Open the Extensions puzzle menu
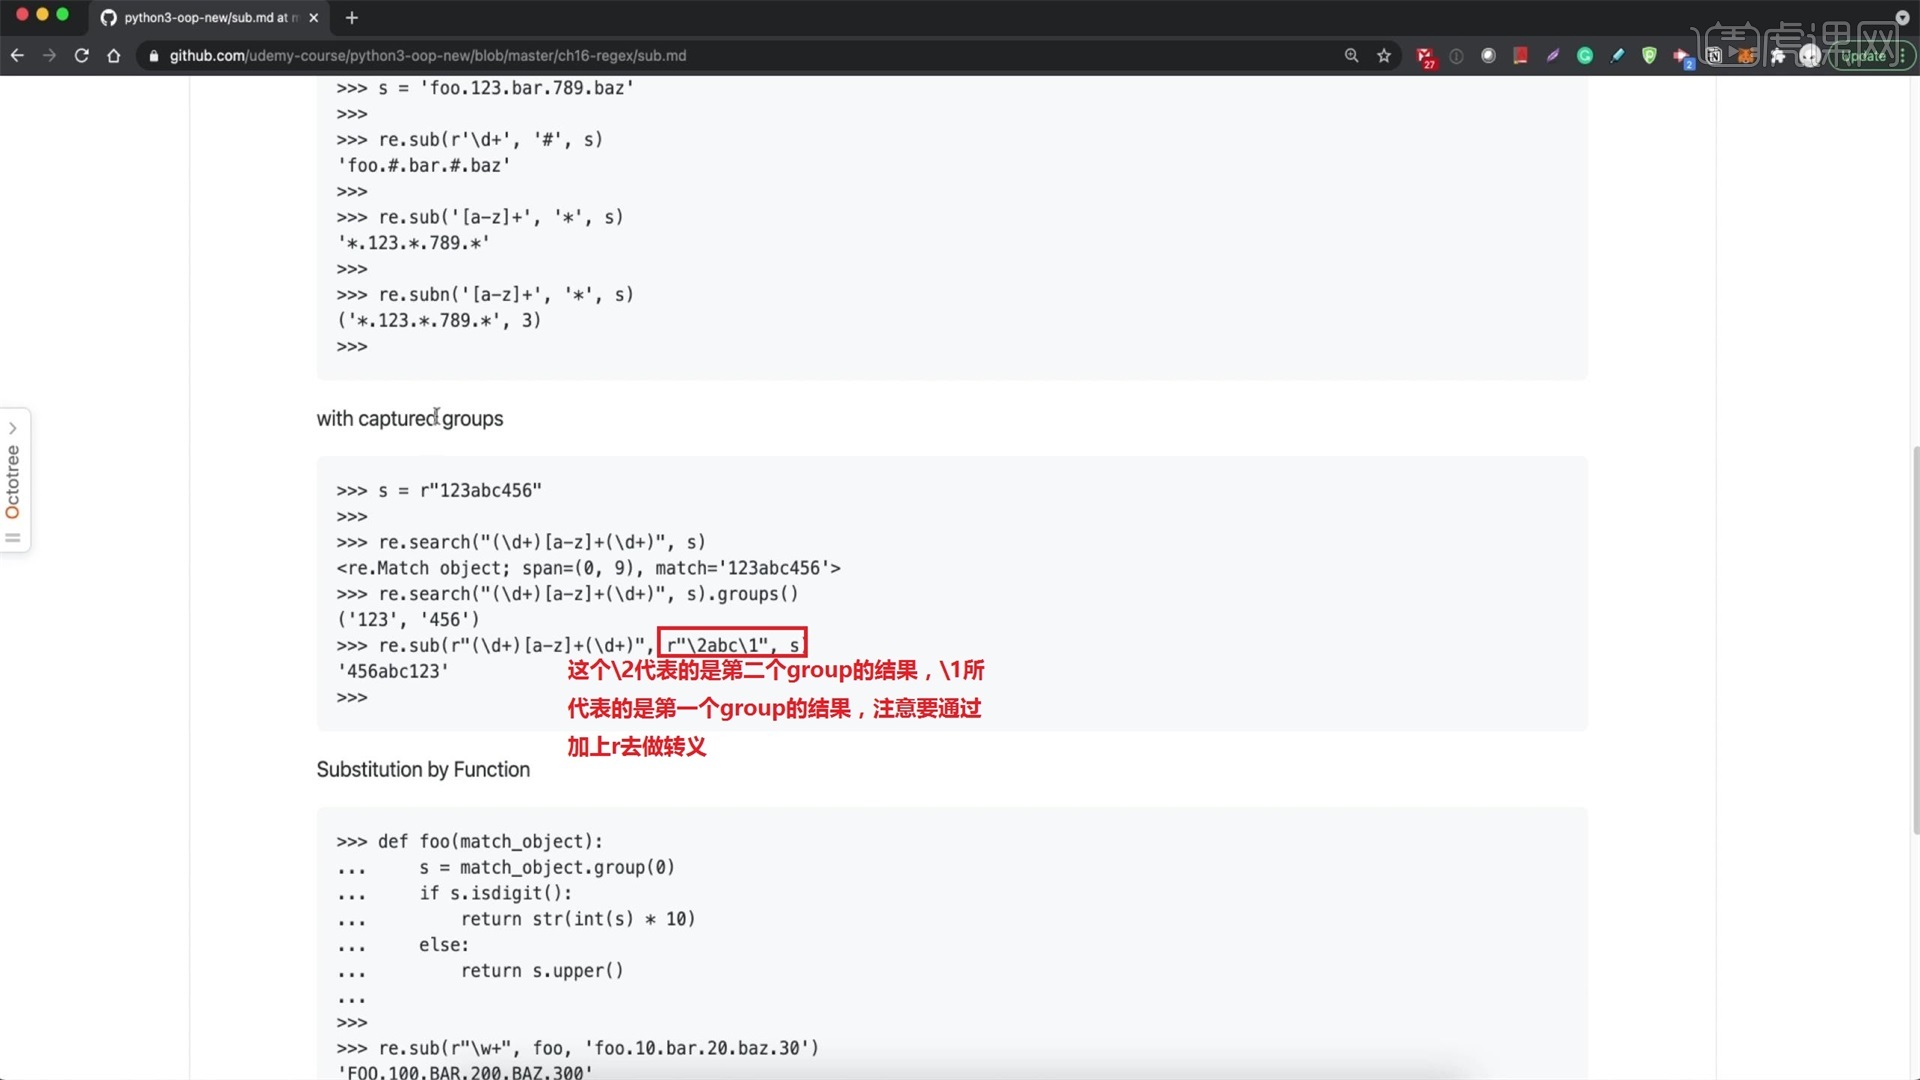Image resolution: width=1920 pixels, height=1080 pixels. tap(1778, 56)
